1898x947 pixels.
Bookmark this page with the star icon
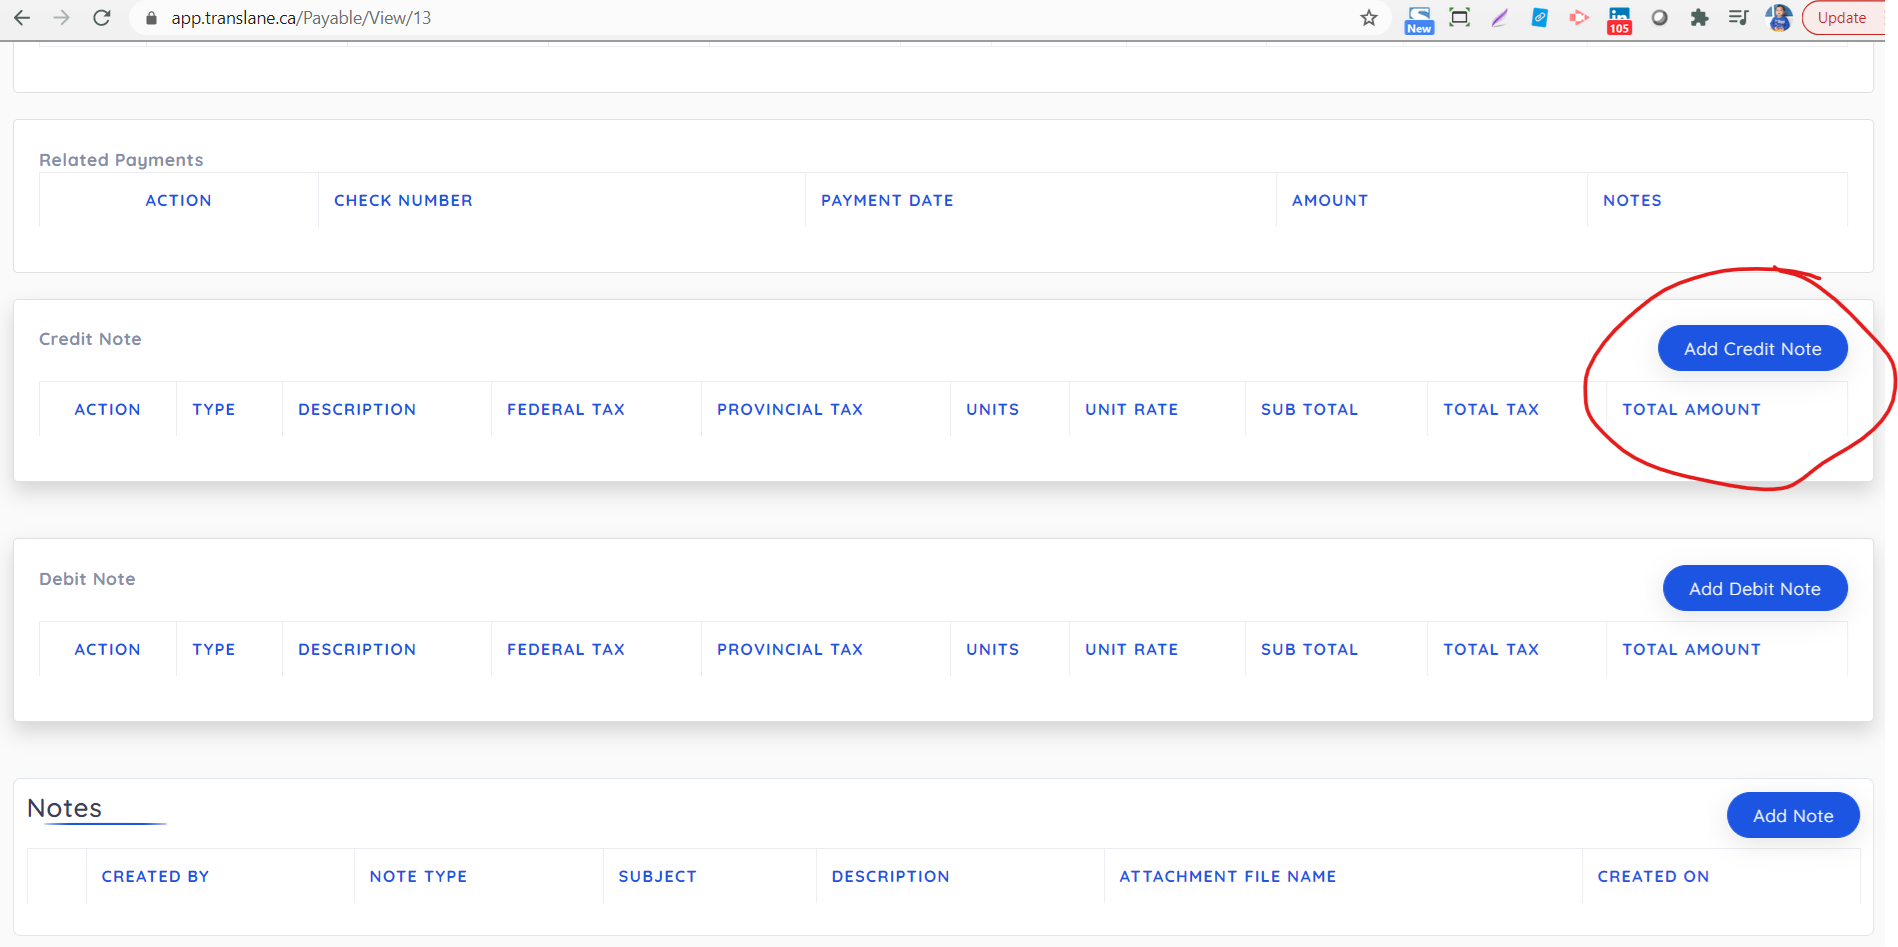pos(1369,18)
